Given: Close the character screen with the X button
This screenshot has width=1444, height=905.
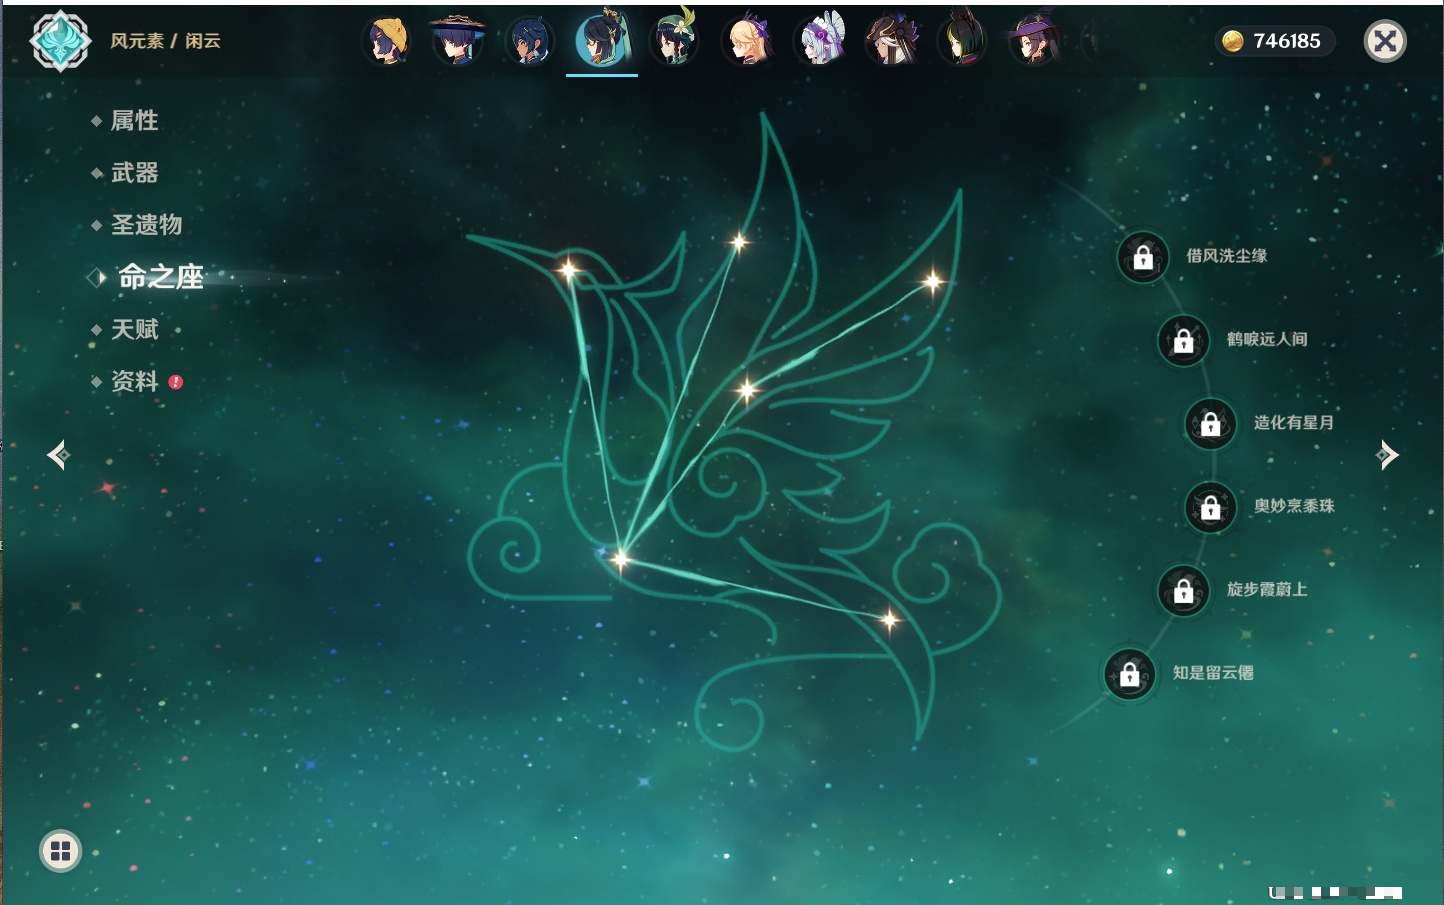Looking at the screenshot, I should (x=1385, y=41).
